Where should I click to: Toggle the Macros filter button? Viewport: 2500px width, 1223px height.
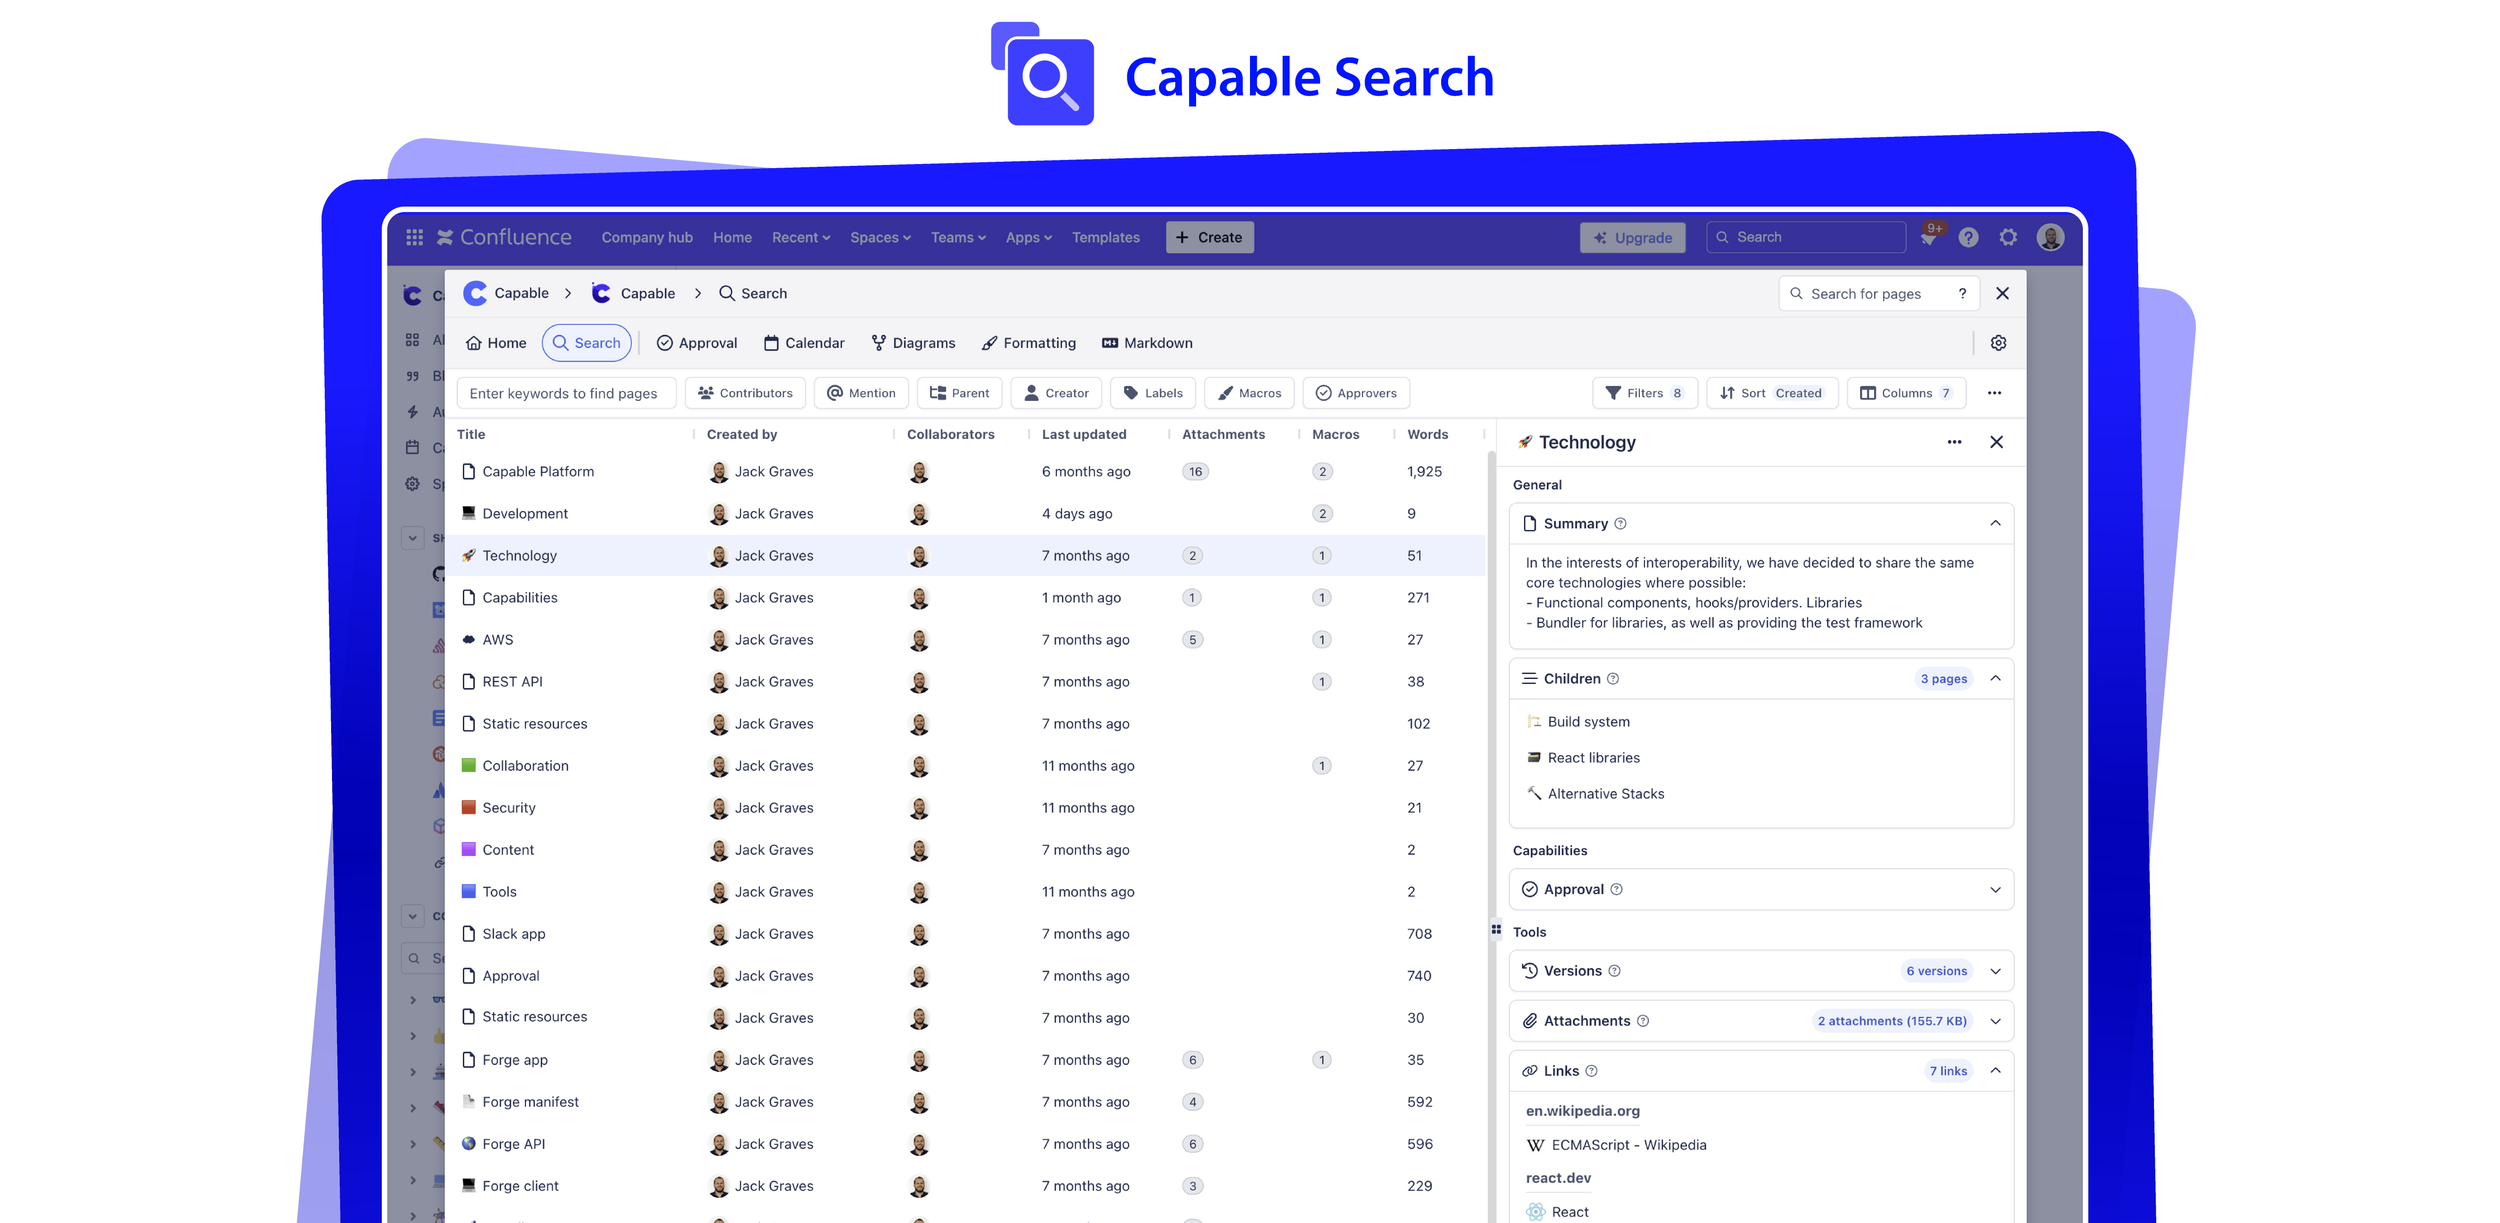1249,393
